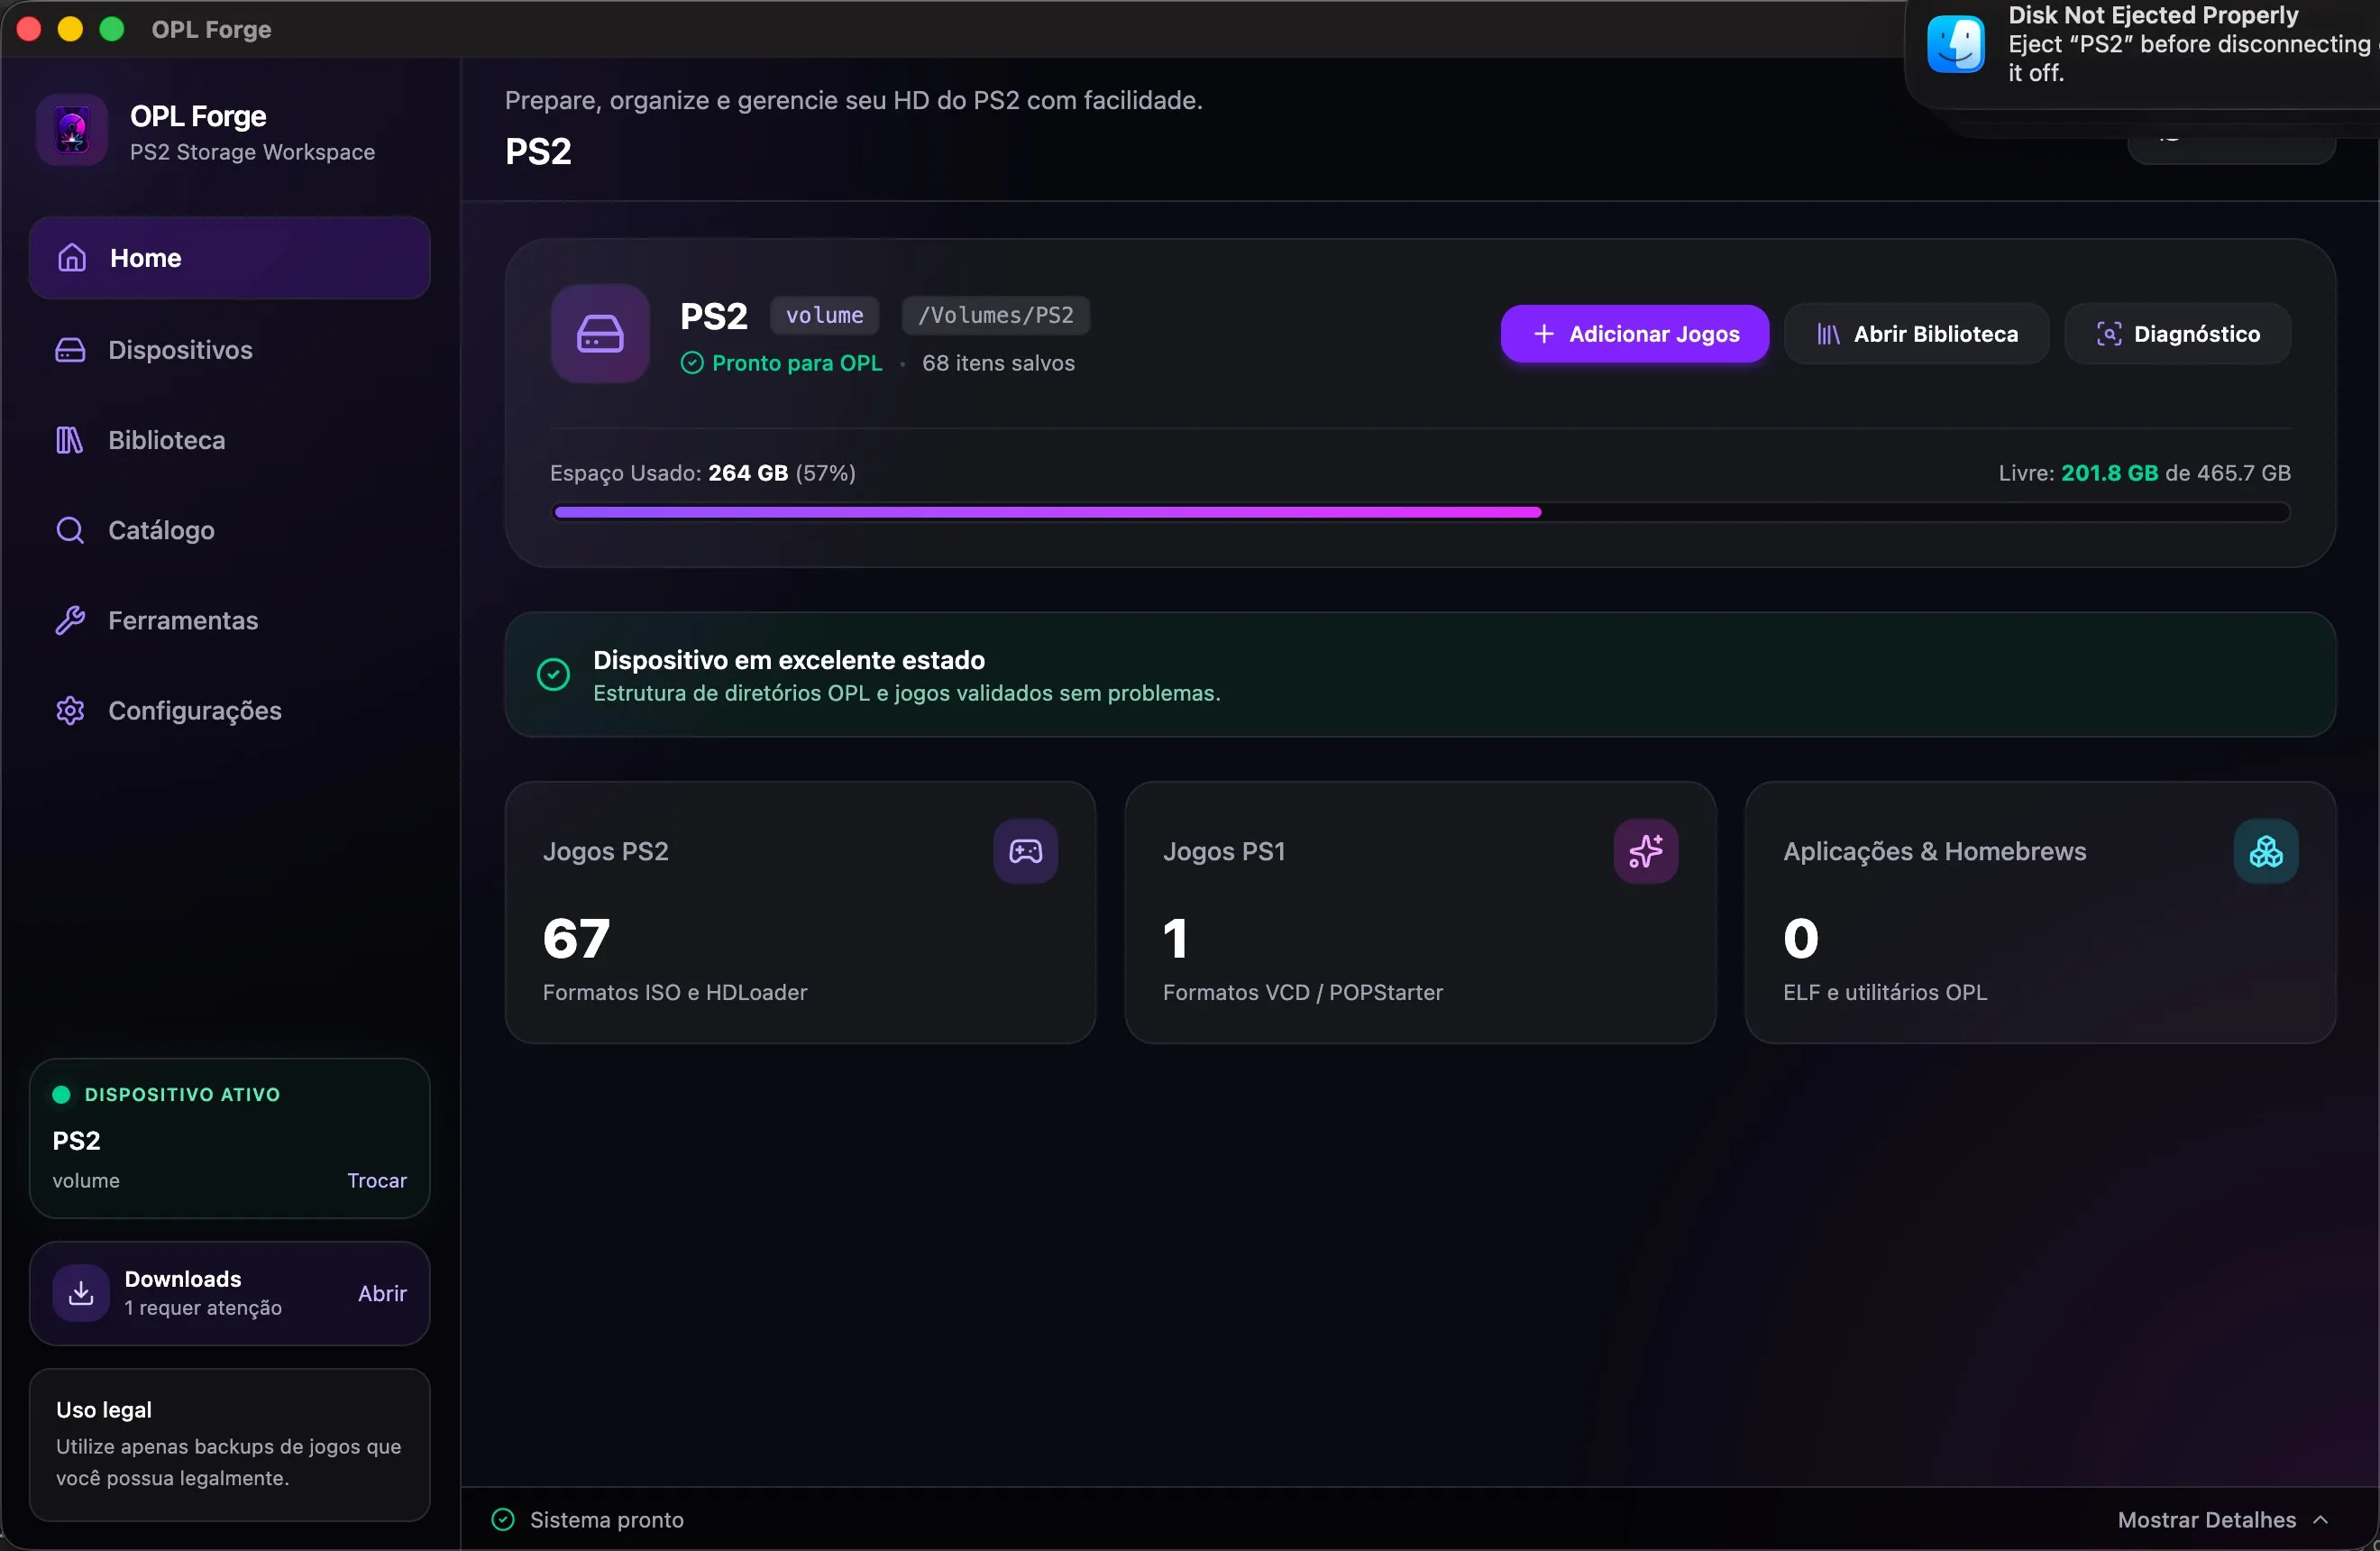
Task: Expand Mostrar Detalhes in status bar
Action: [x=2223, y=1520]
